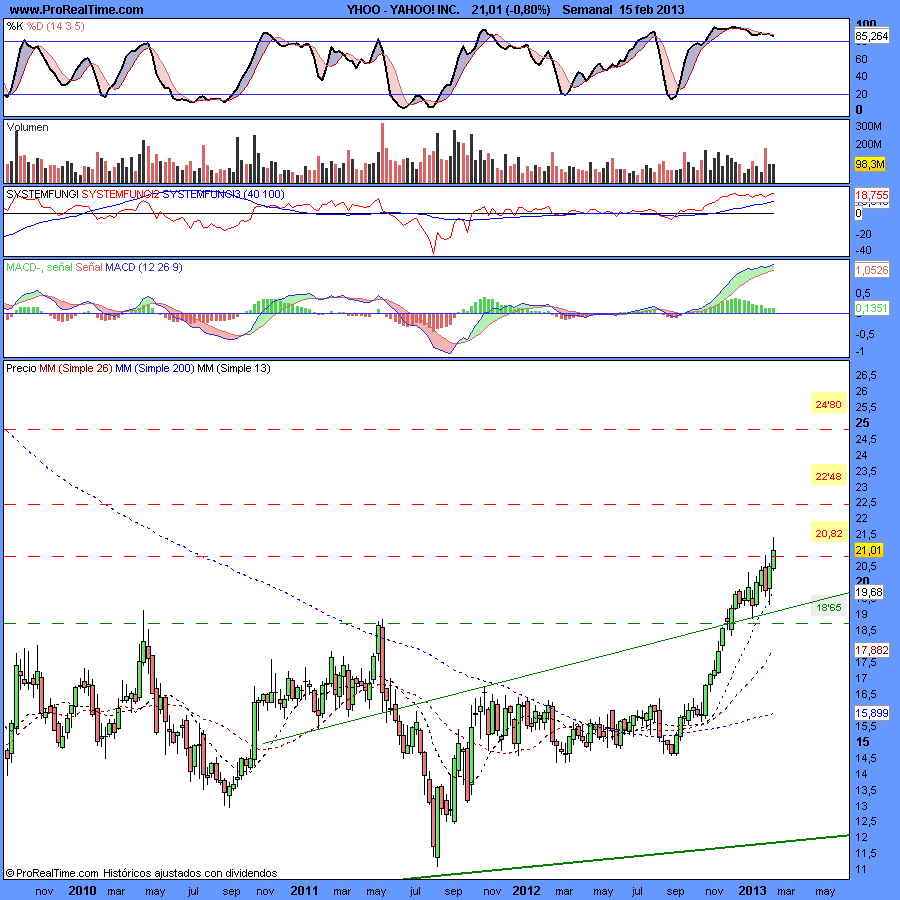Click the MM (Simple 200) legend
This screenshot has height=900, width=900.
155,368
